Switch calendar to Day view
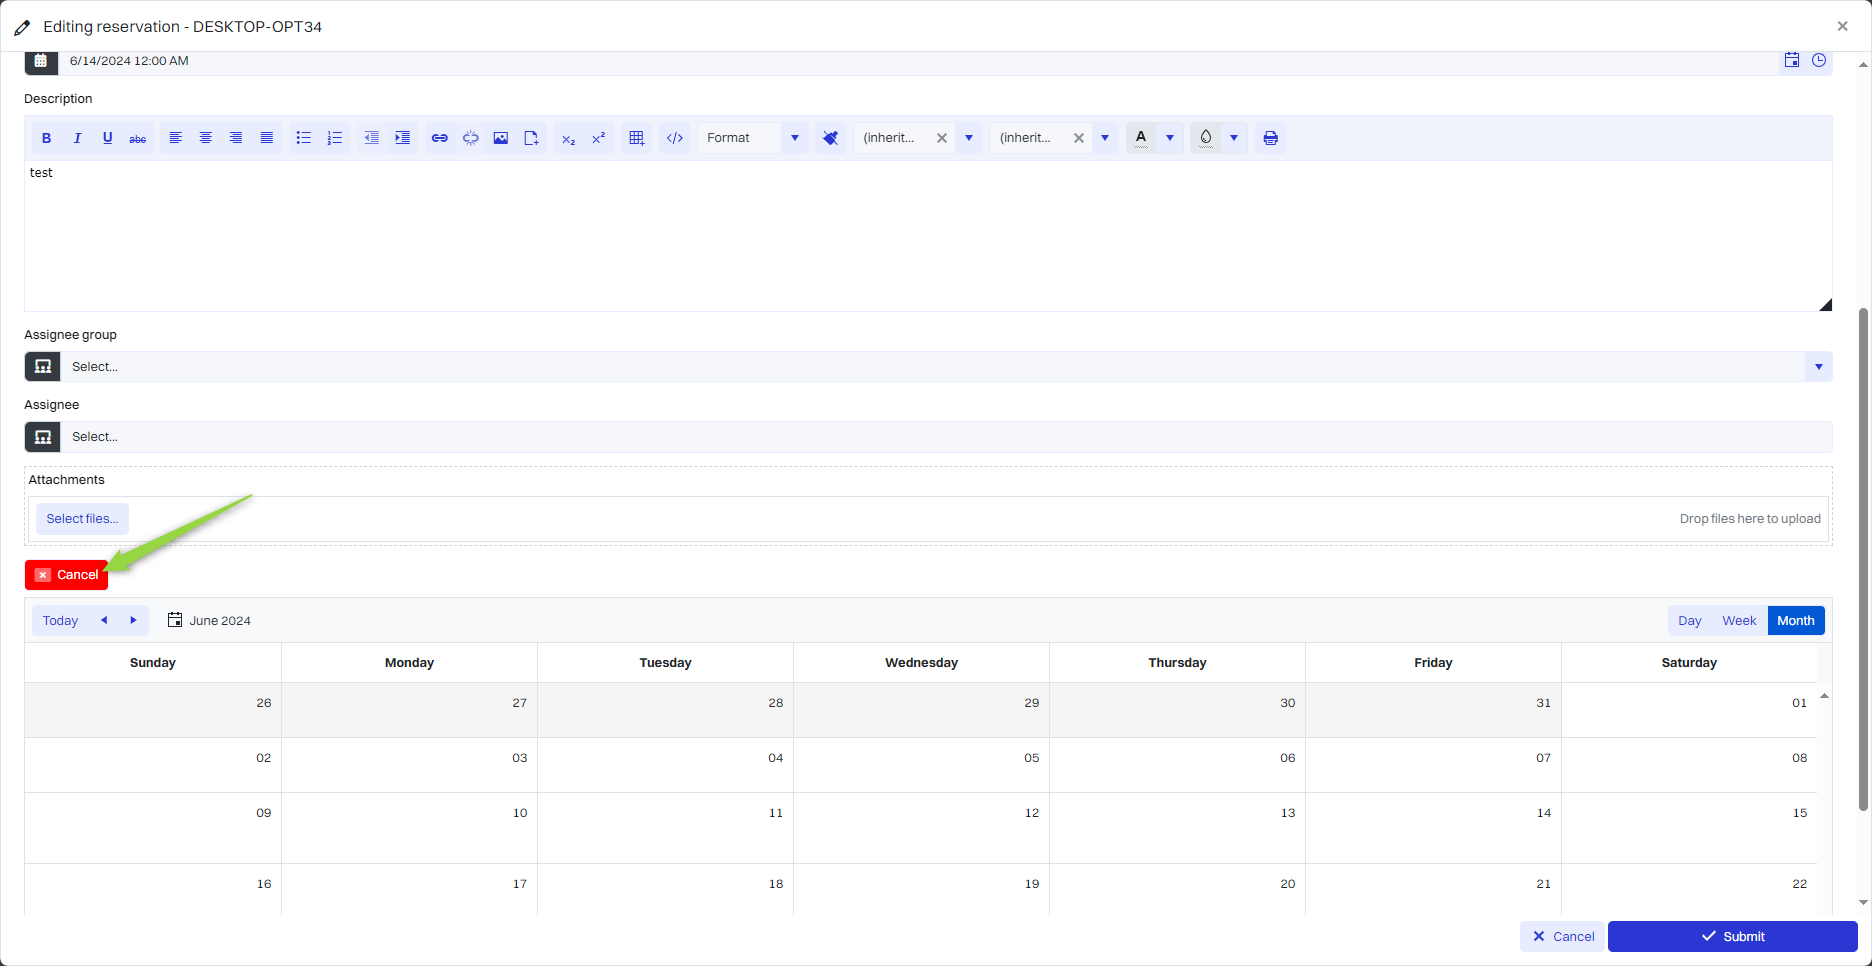This screenshot has height=966, width=1872. coord(1689,621)
